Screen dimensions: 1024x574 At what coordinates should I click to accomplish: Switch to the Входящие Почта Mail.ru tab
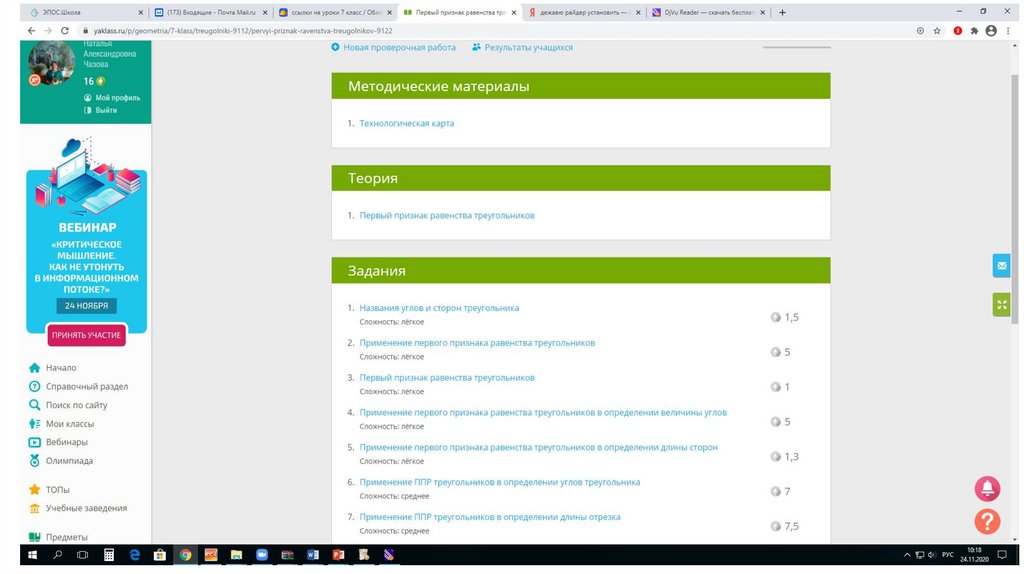[x=210, y=12]
